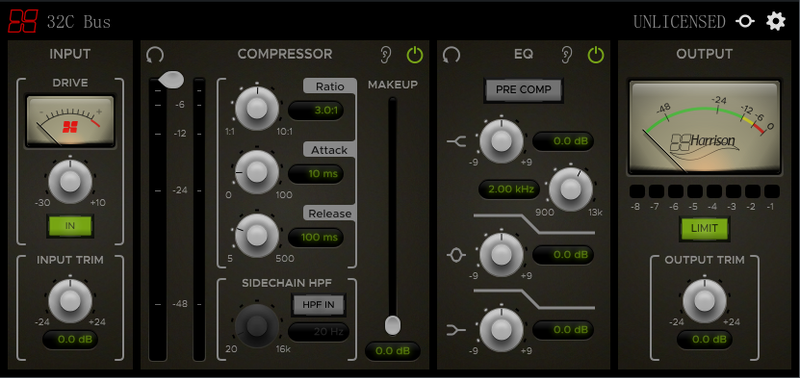The image size is (800, 378).
Task: Click the mid EQ frequency knob
Action: (570, 190)
